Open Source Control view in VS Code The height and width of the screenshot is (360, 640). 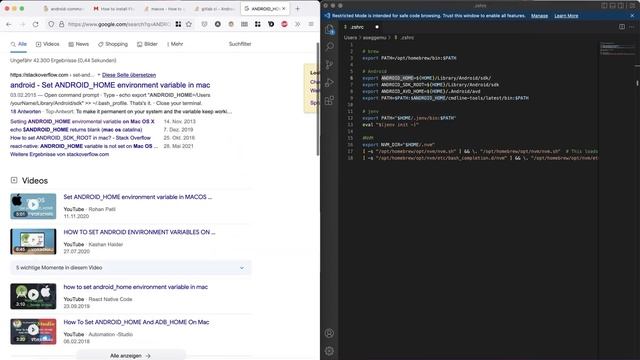pyautogui.click(x=329, y=64)
